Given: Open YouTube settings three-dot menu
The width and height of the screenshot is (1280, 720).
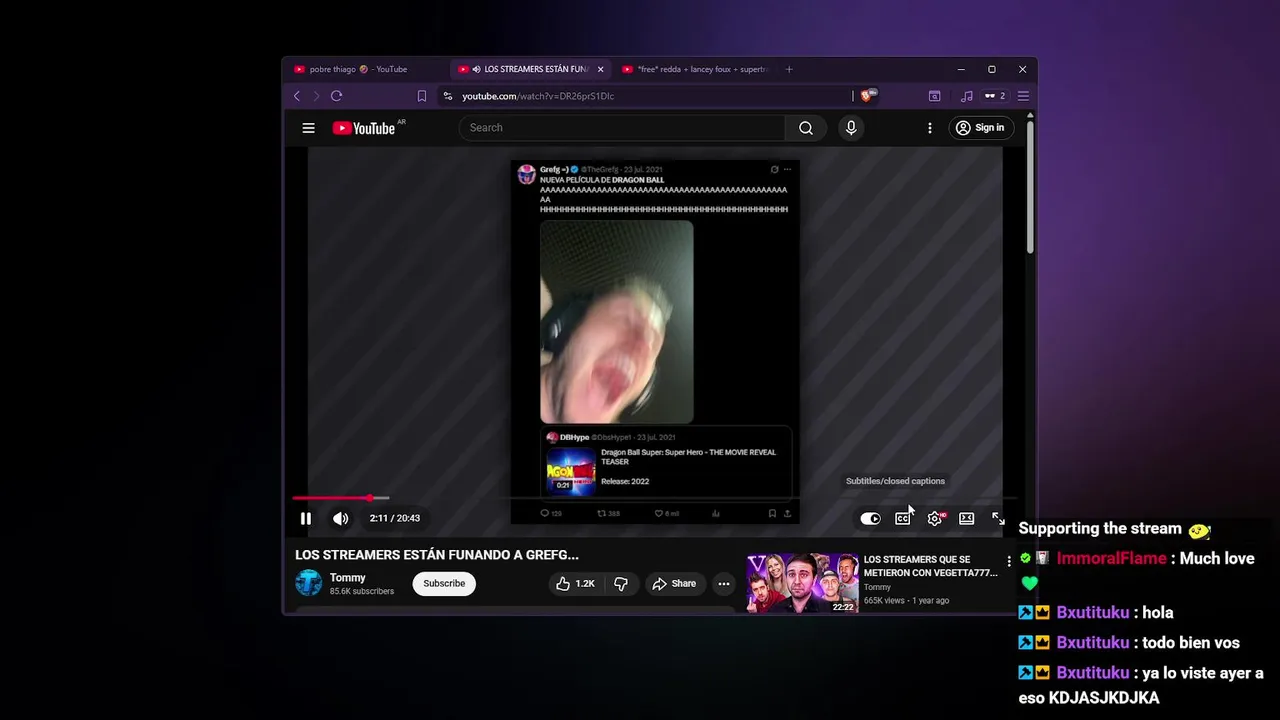Looking at the screenshot, I should point(929,128).
